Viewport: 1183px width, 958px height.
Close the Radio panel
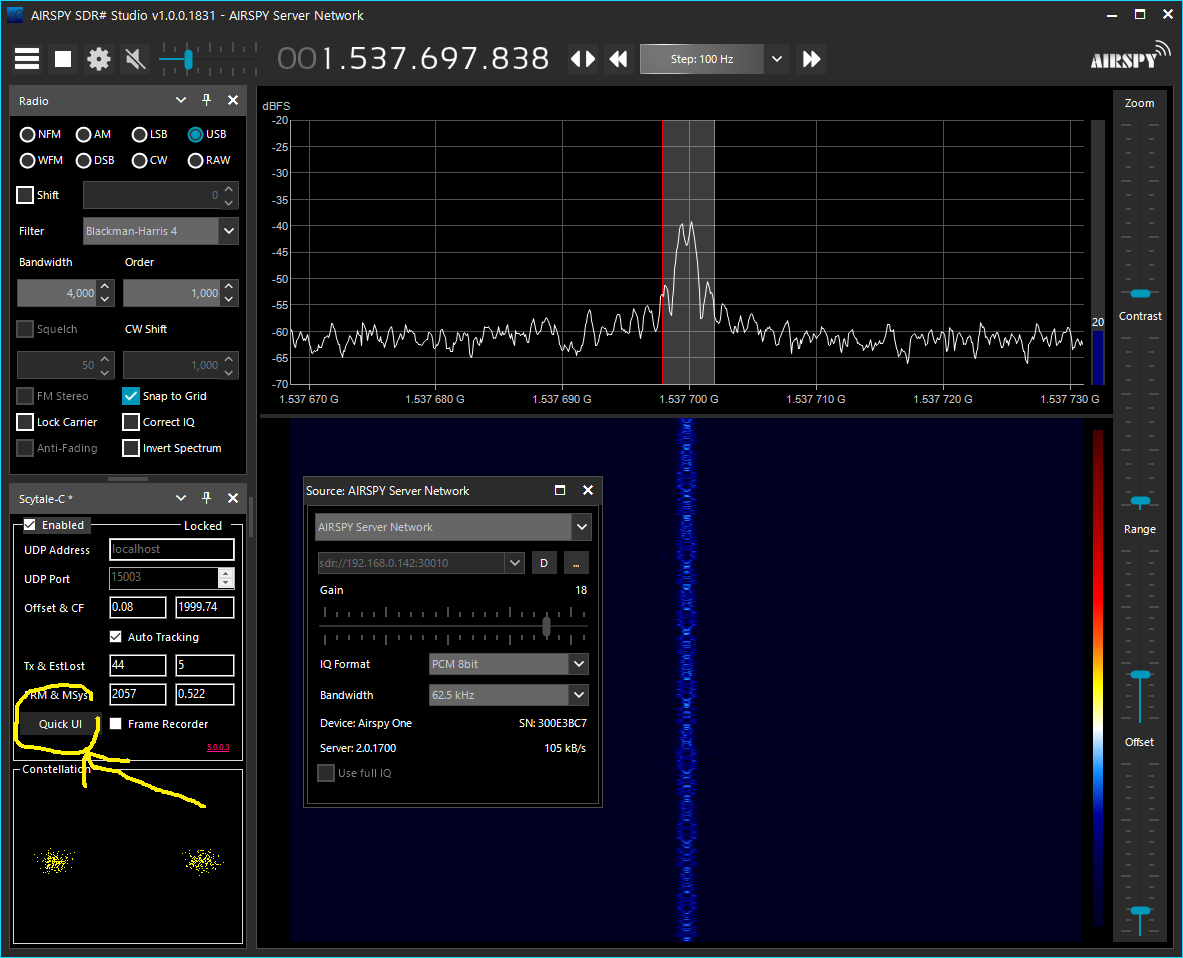tap(233, 100)
